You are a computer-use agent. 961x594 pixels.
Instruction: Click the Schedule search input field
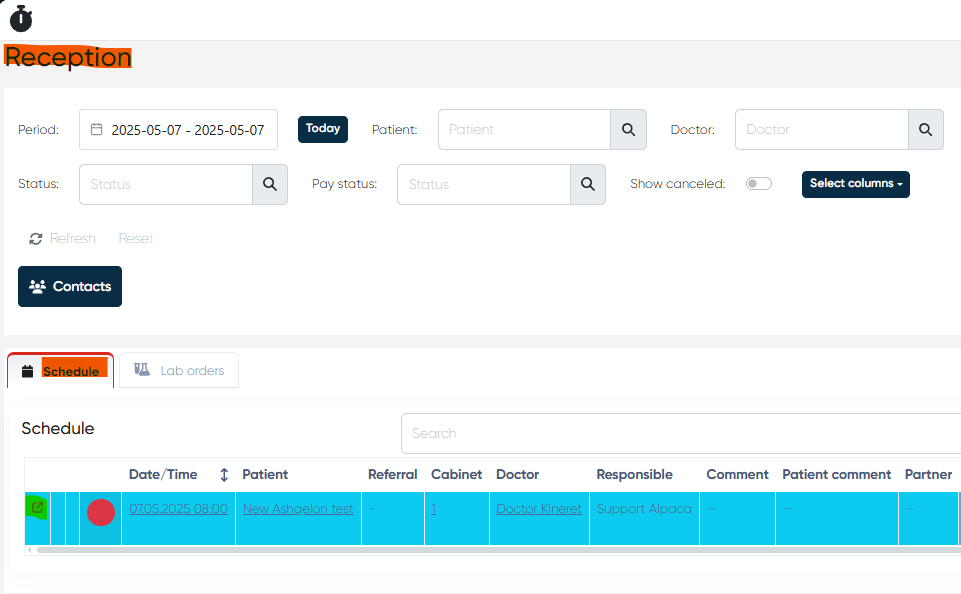(680, 434)
